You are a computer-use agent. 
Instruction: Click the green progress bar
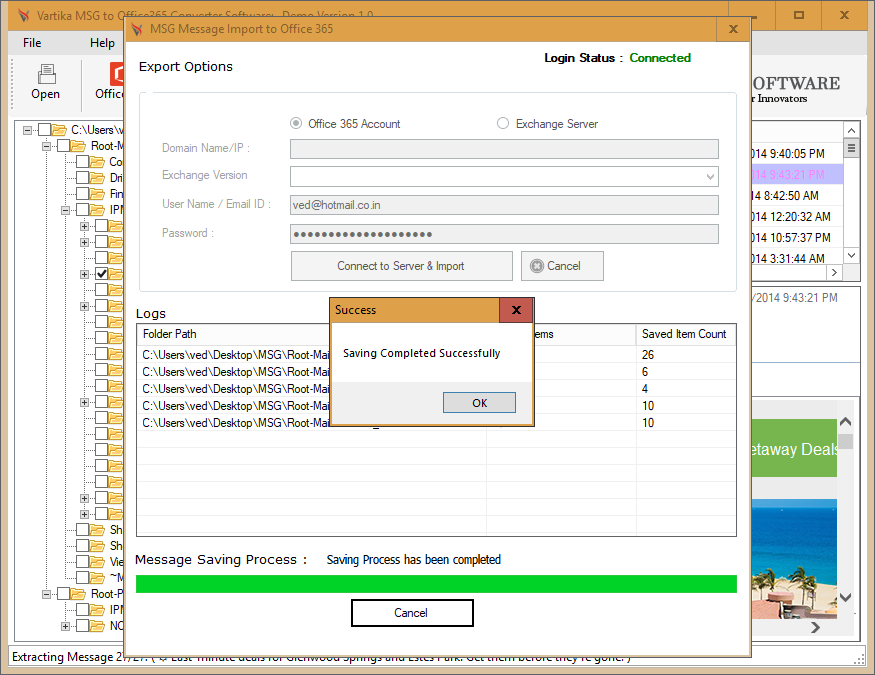436,584
